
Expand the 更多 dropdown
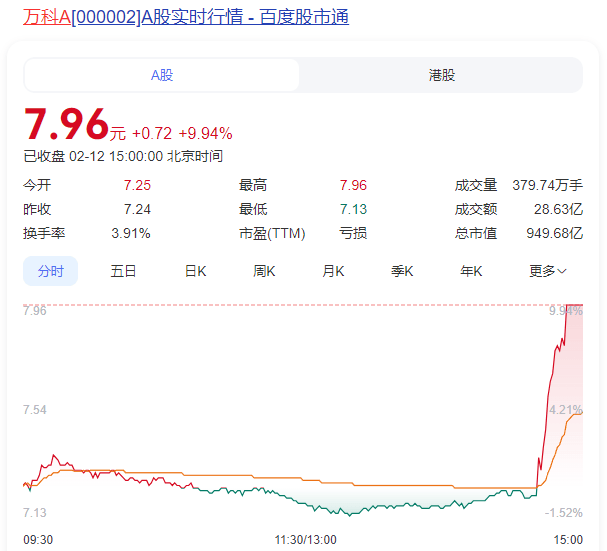pos(547,271)
